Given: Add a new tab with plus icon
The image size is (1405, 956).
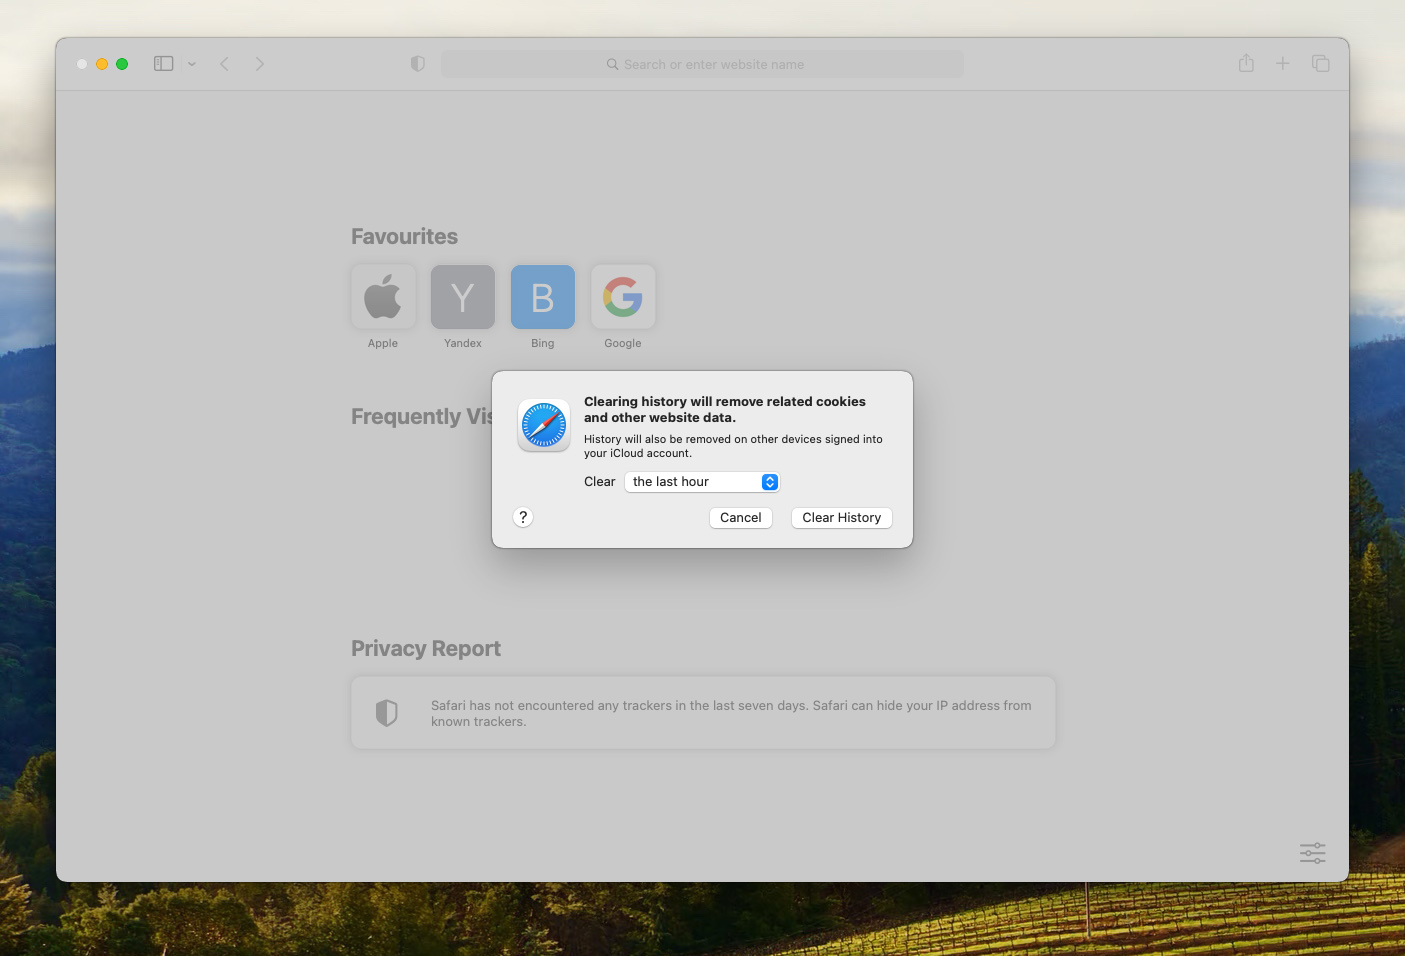Looking at the screenshot, I should tap(1283, 63).
